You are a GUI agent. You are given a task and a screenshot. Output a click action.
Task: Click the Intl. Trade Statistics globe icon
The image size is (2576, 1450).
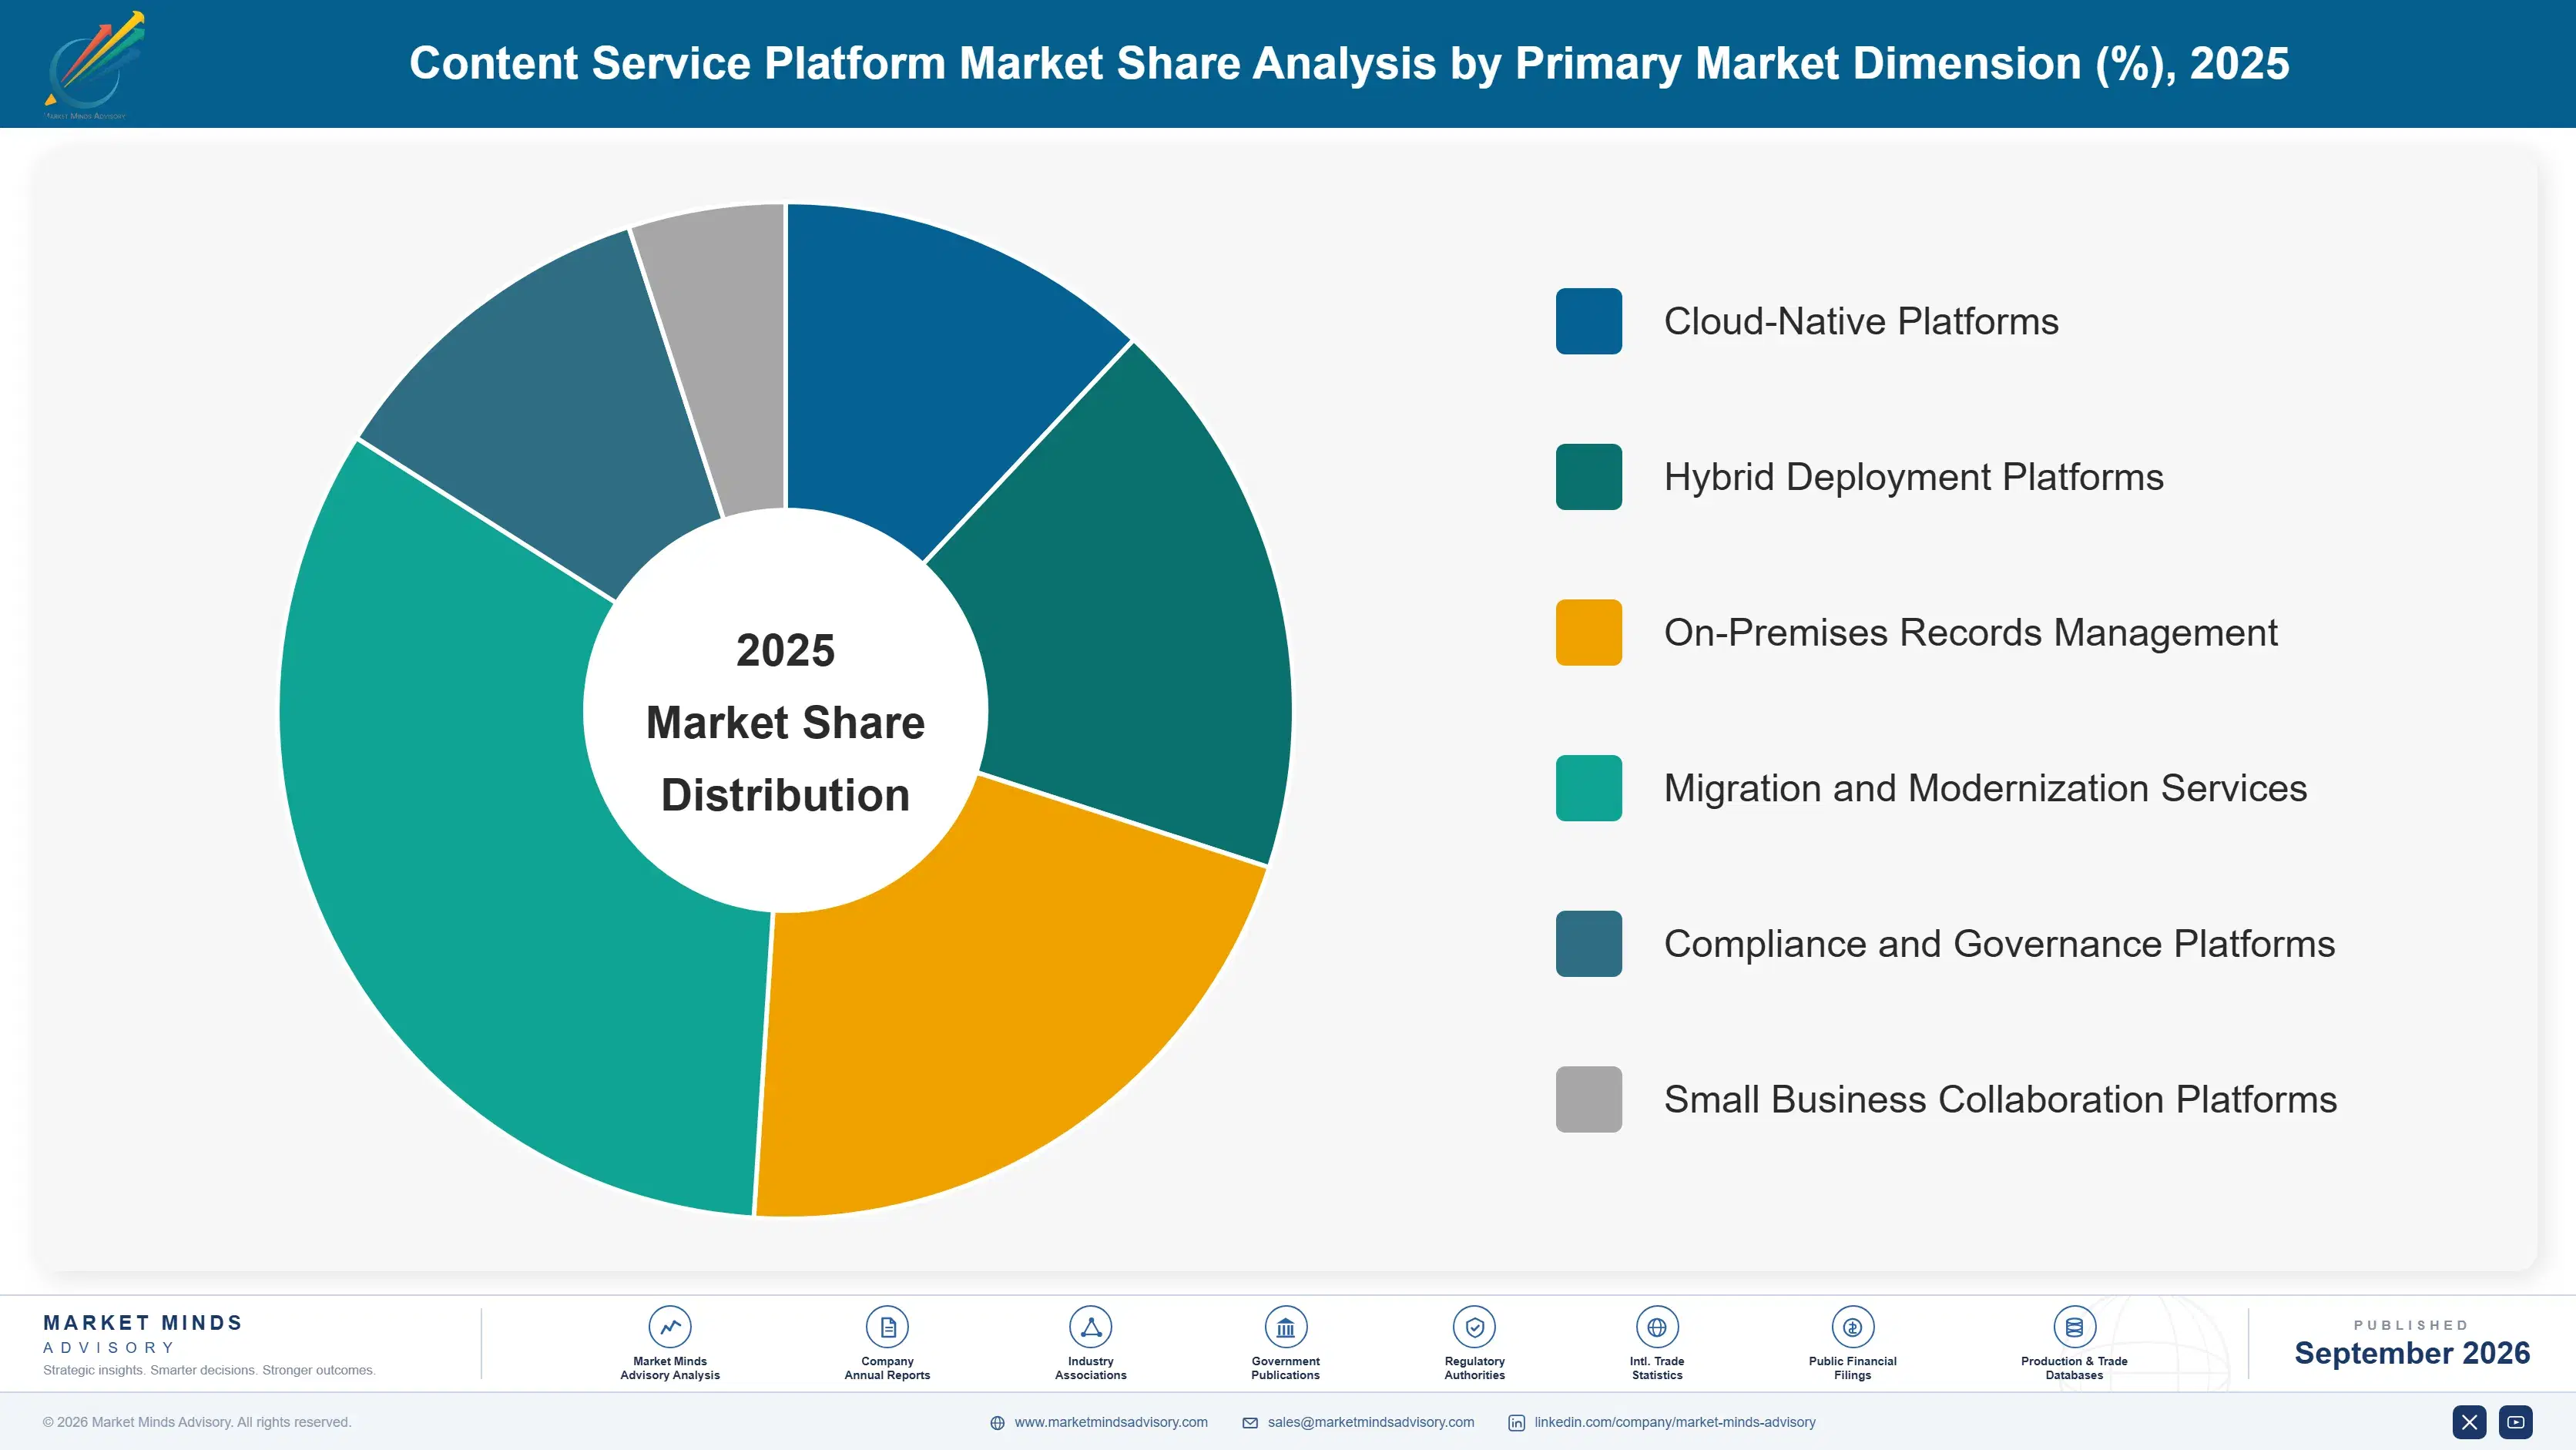(1656, 1327)
